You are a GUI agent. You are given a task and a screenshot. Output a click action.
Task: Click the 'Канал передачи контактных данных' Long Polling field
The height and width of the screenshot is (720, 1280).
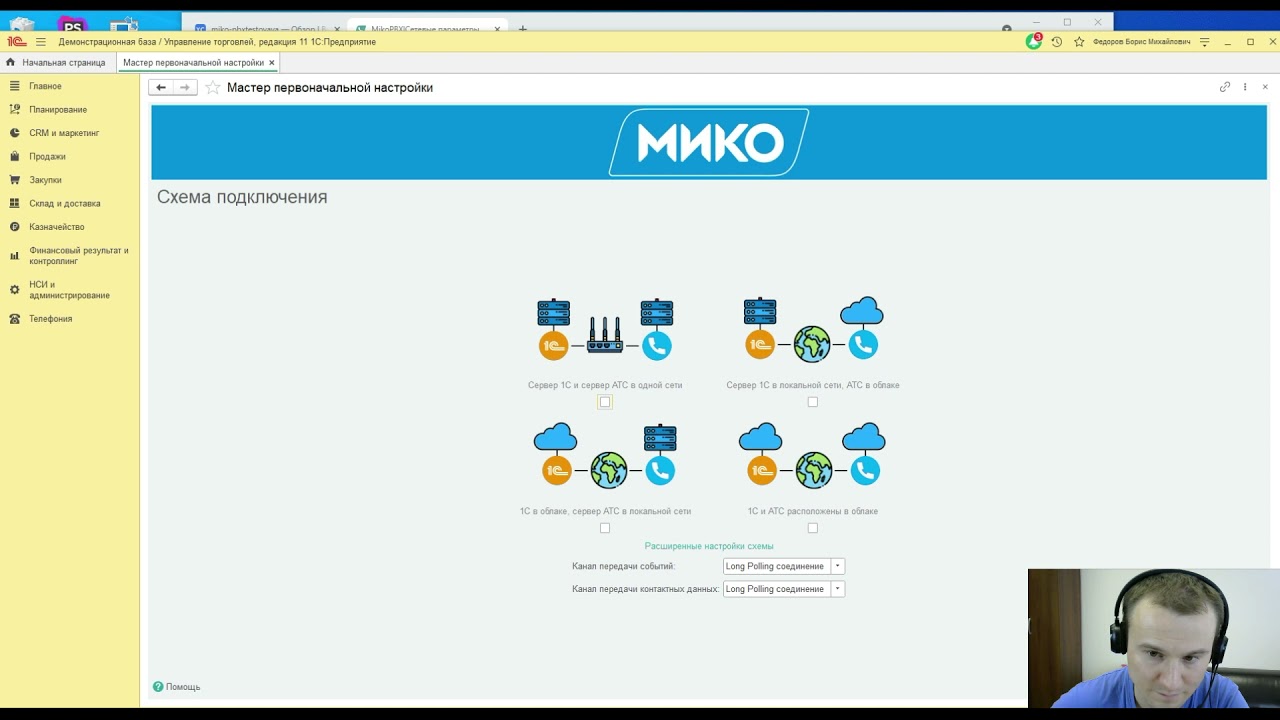777,589
